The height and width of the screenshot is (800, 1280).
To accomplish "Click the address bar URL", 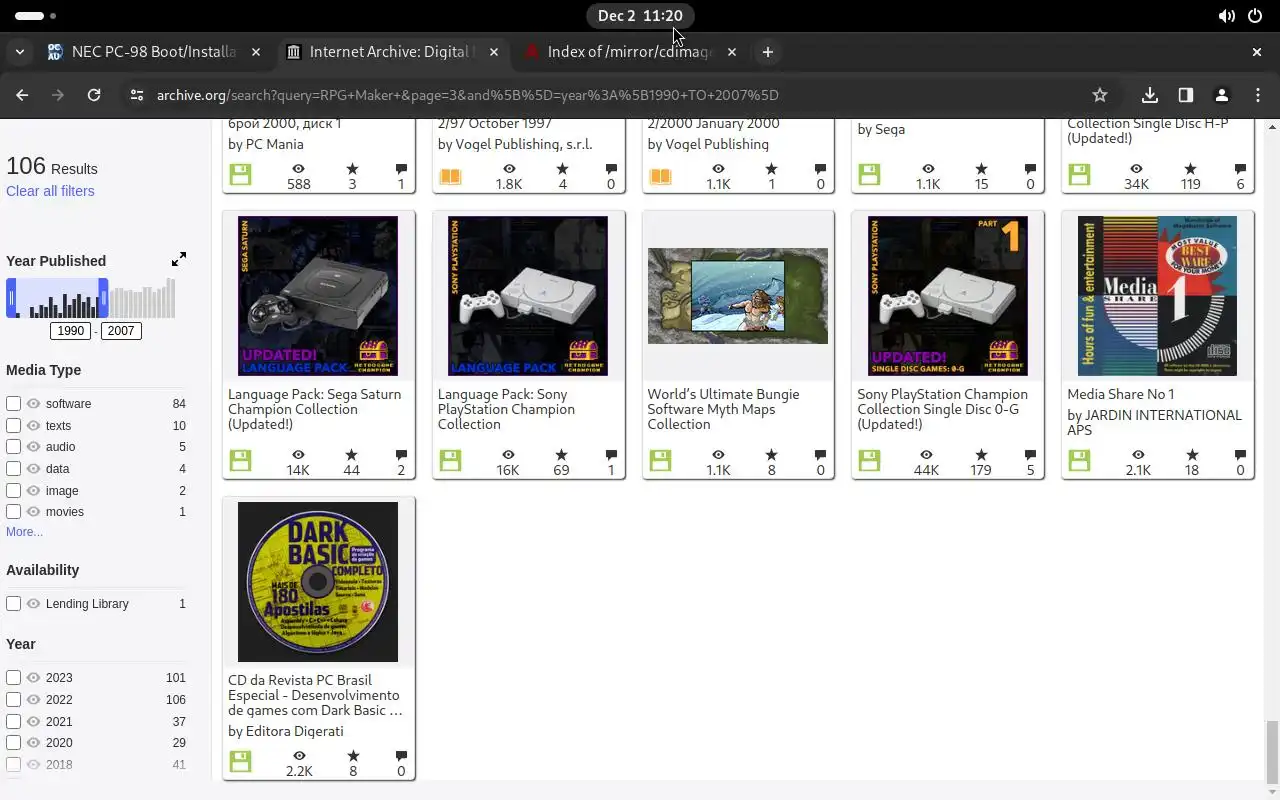I will 467,95.
